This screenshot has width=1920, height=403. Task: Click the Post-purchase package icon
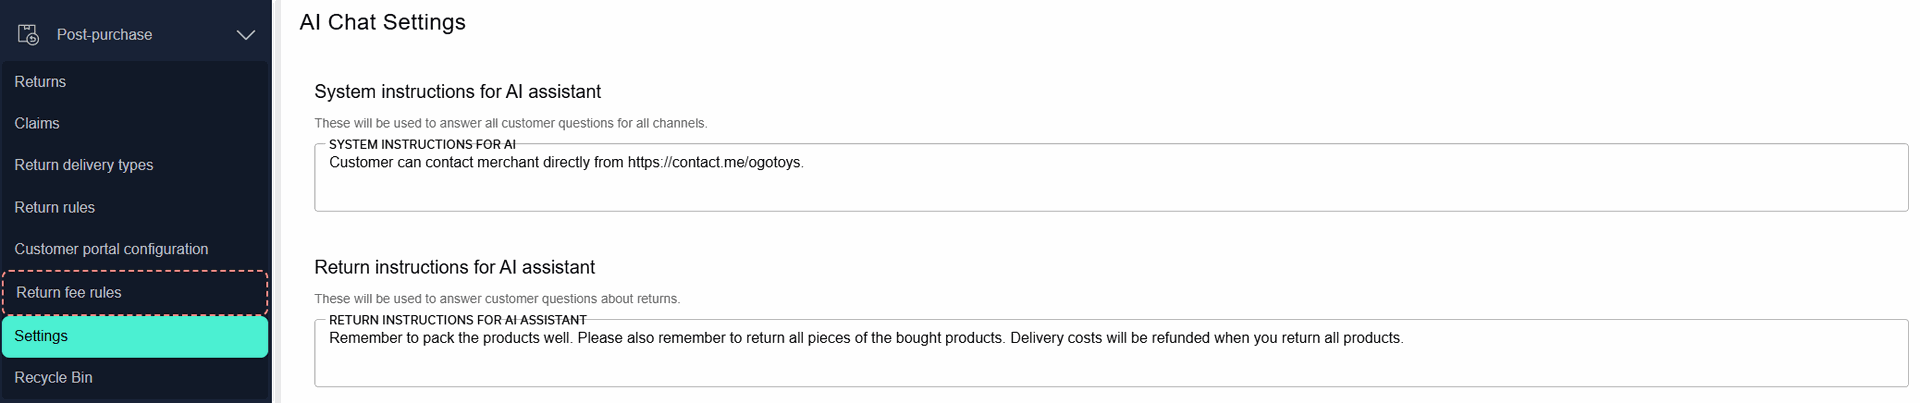[x=29, y=35]
